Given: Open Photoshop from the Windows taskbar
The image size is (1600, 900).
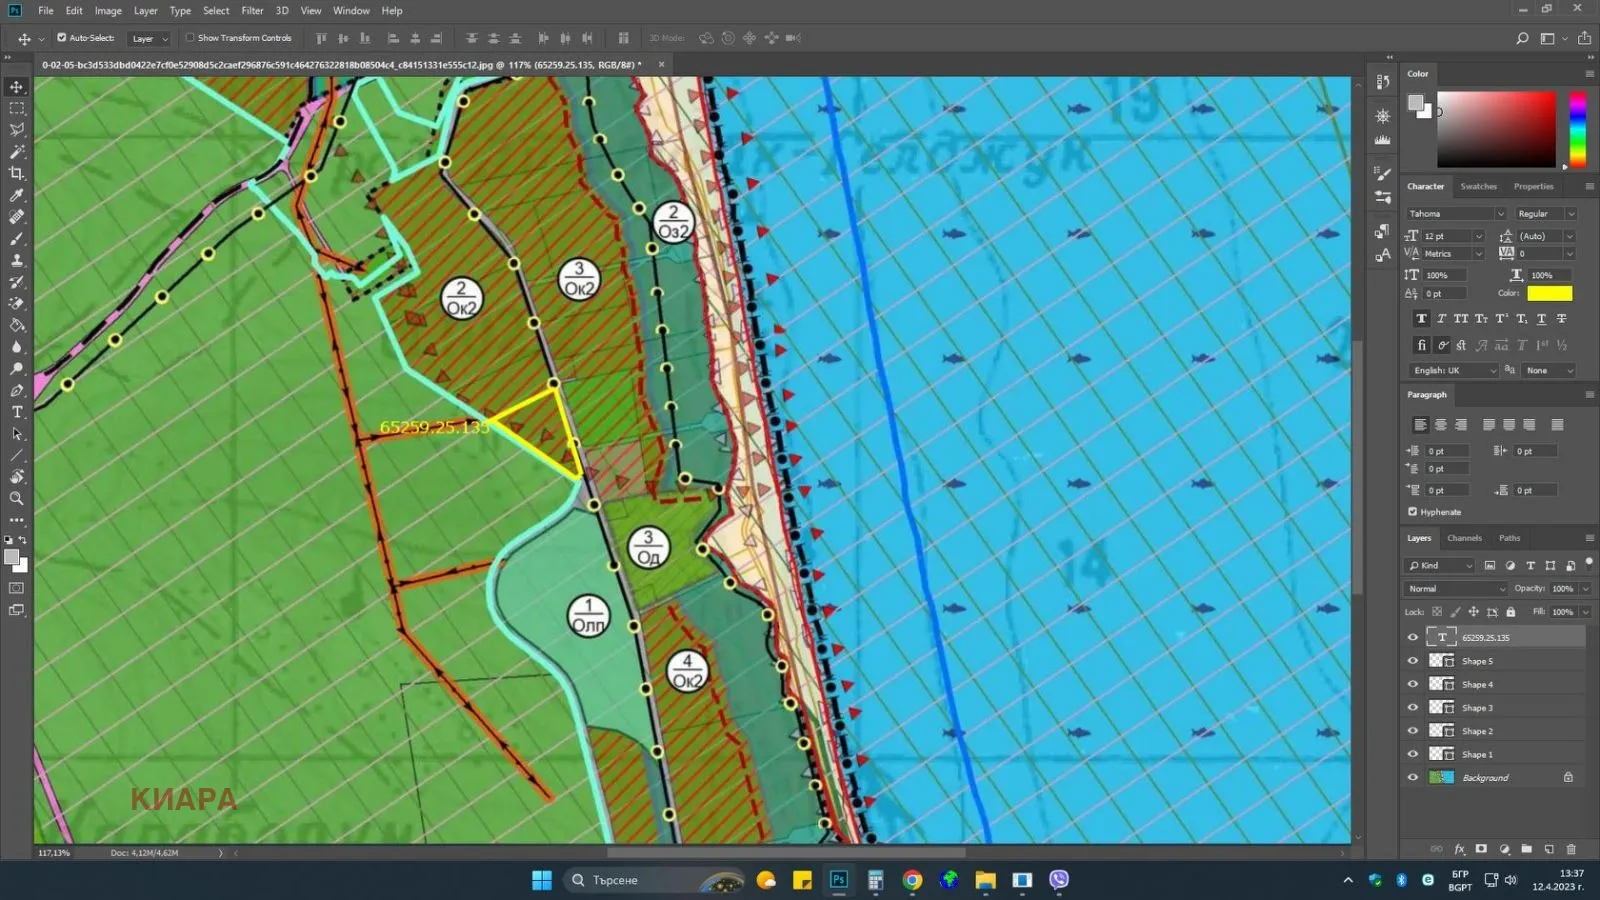Looking at the screenshot, I should (x=838, y=880).
